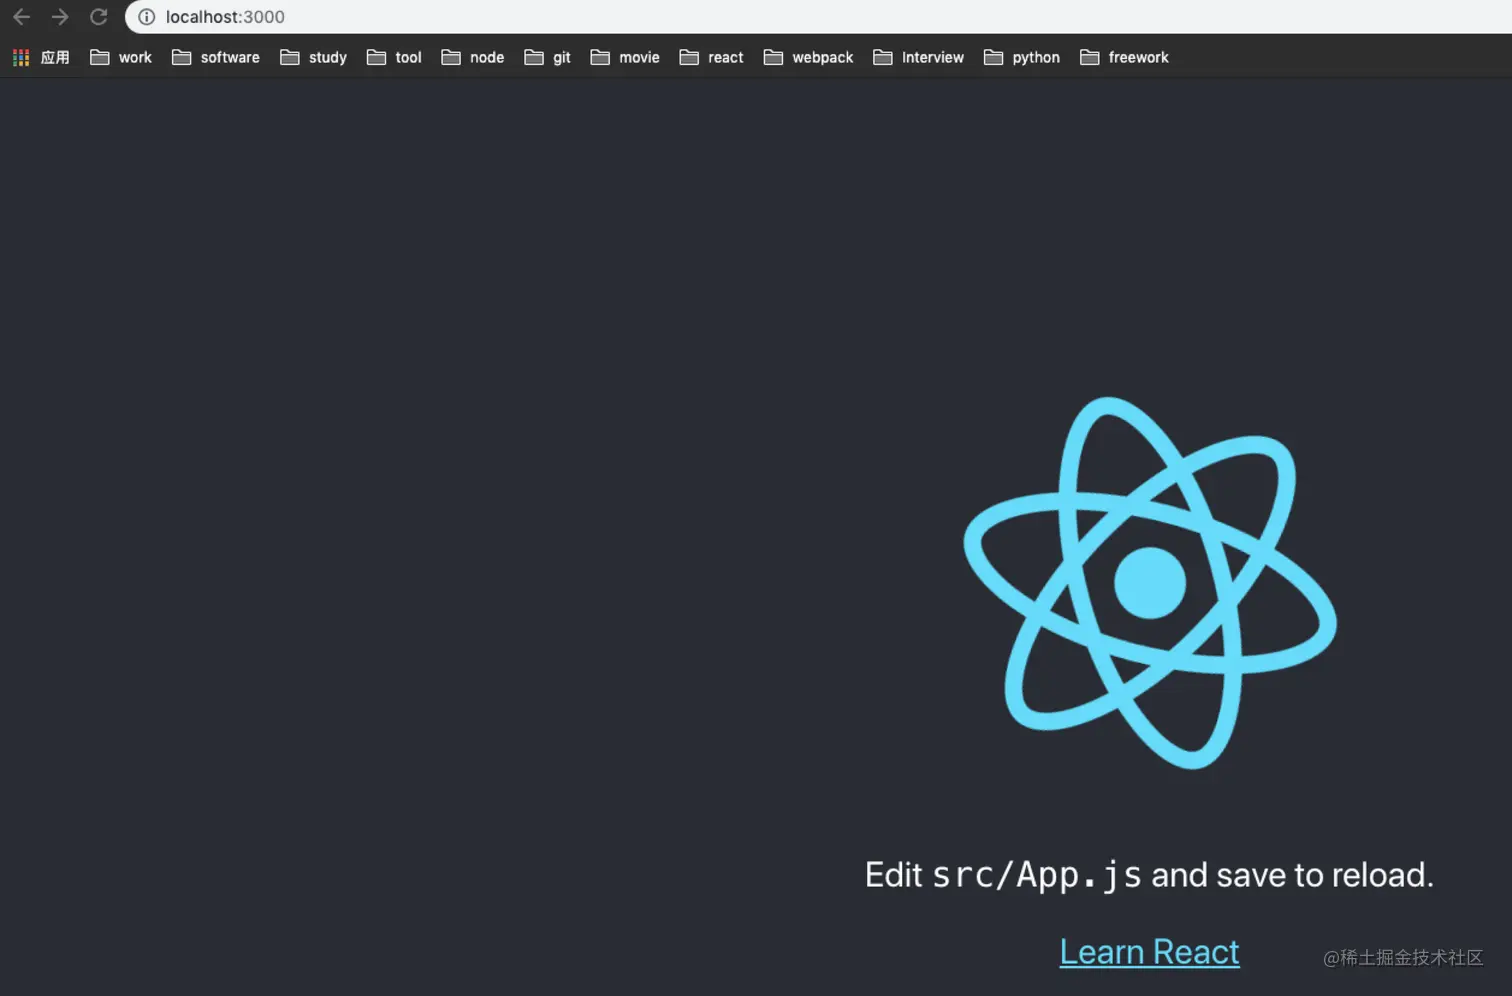Open the Interview bookmarks folder
This screenshot has height=996, width=1512.
pos(918,58)
